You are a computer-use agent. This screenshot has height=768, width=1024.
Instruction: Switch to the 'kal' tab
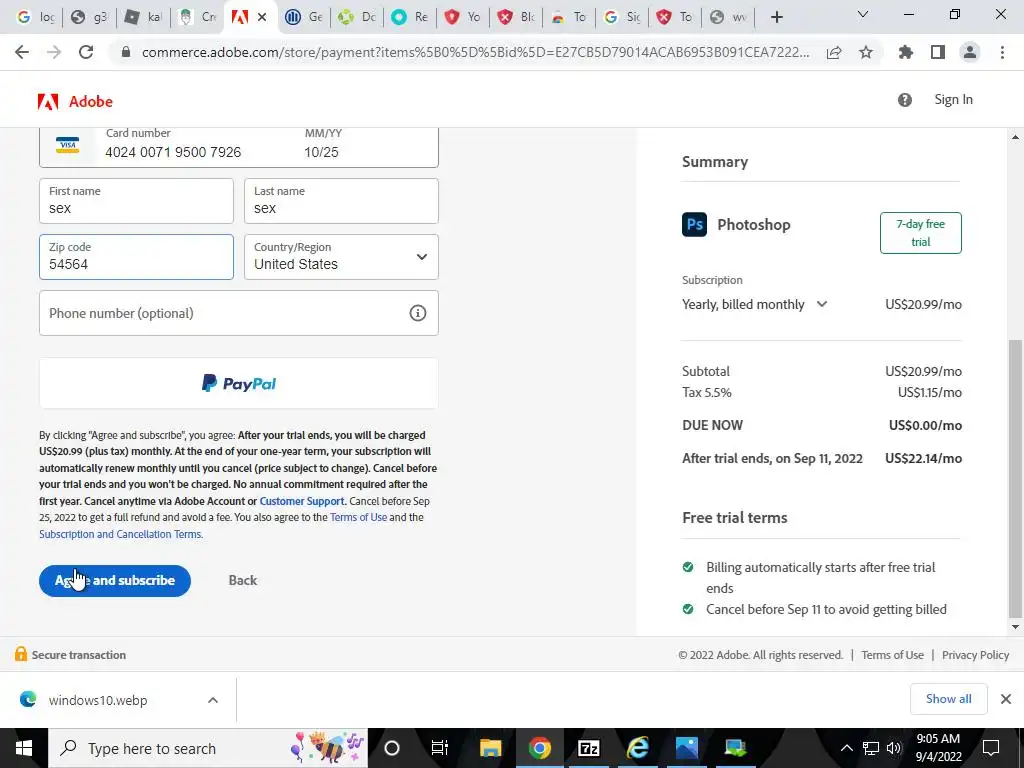click(144, 18)
